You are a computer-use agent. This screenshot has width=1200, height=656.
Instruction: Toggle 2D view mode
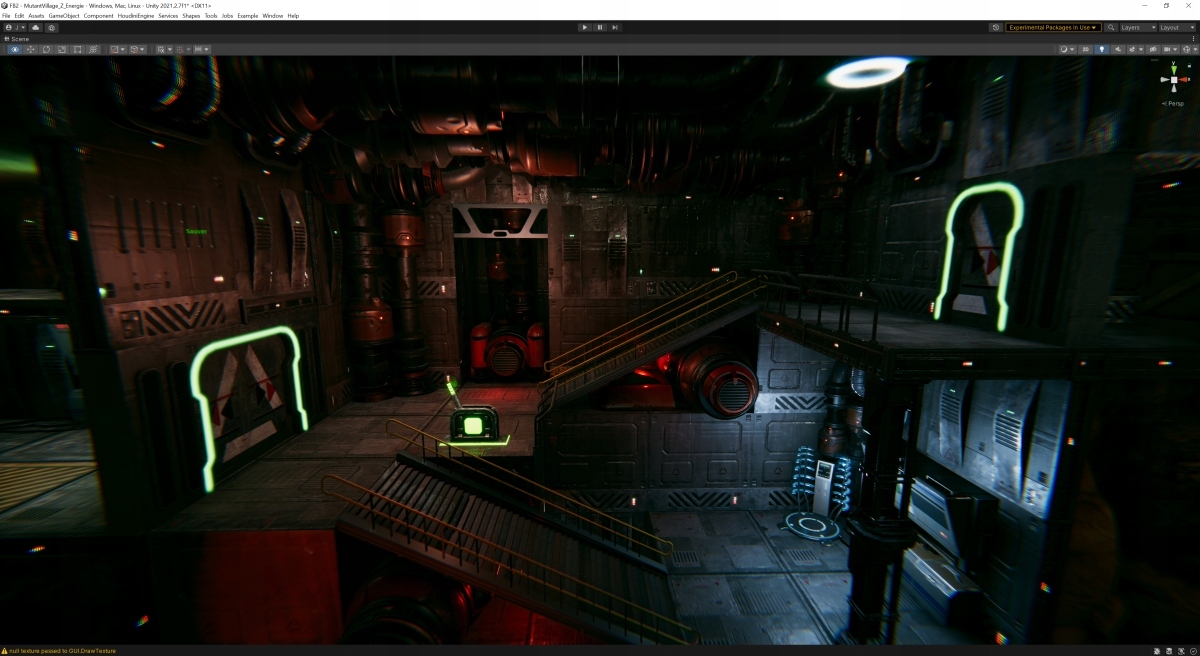click(x=1085, y=49)
